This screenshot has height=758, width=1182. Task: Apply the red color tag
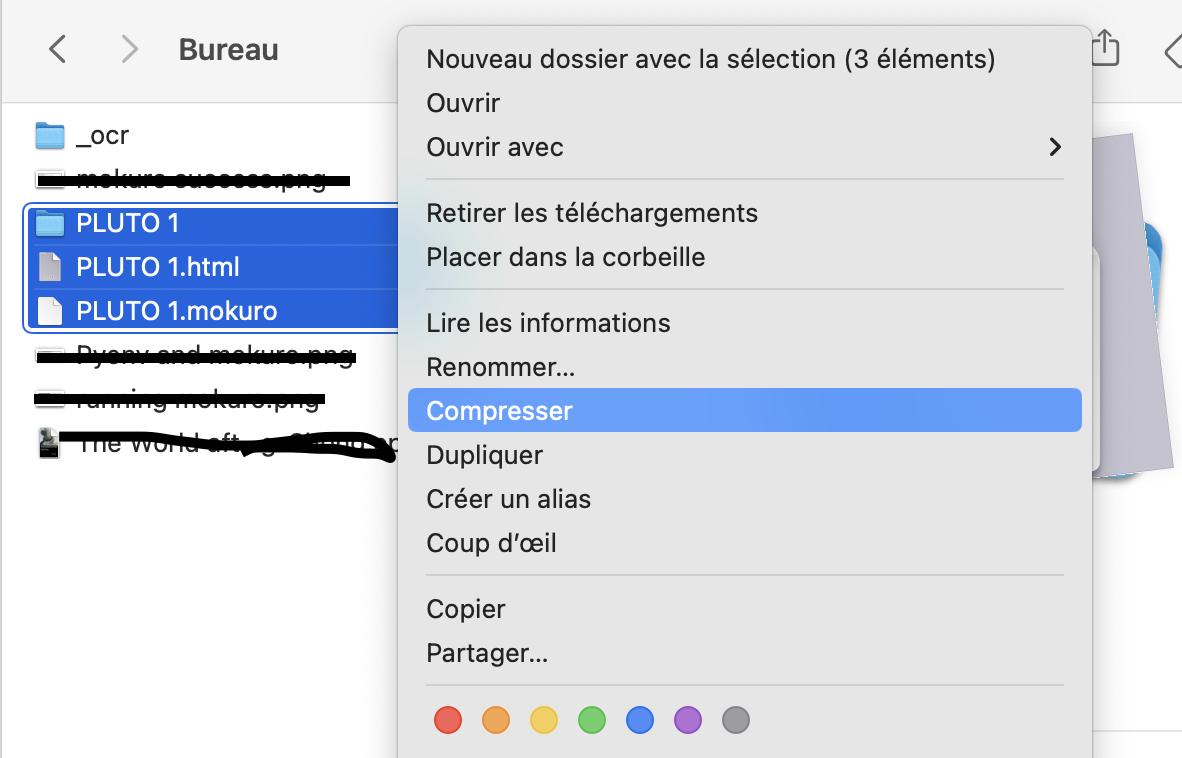point(448,720)
